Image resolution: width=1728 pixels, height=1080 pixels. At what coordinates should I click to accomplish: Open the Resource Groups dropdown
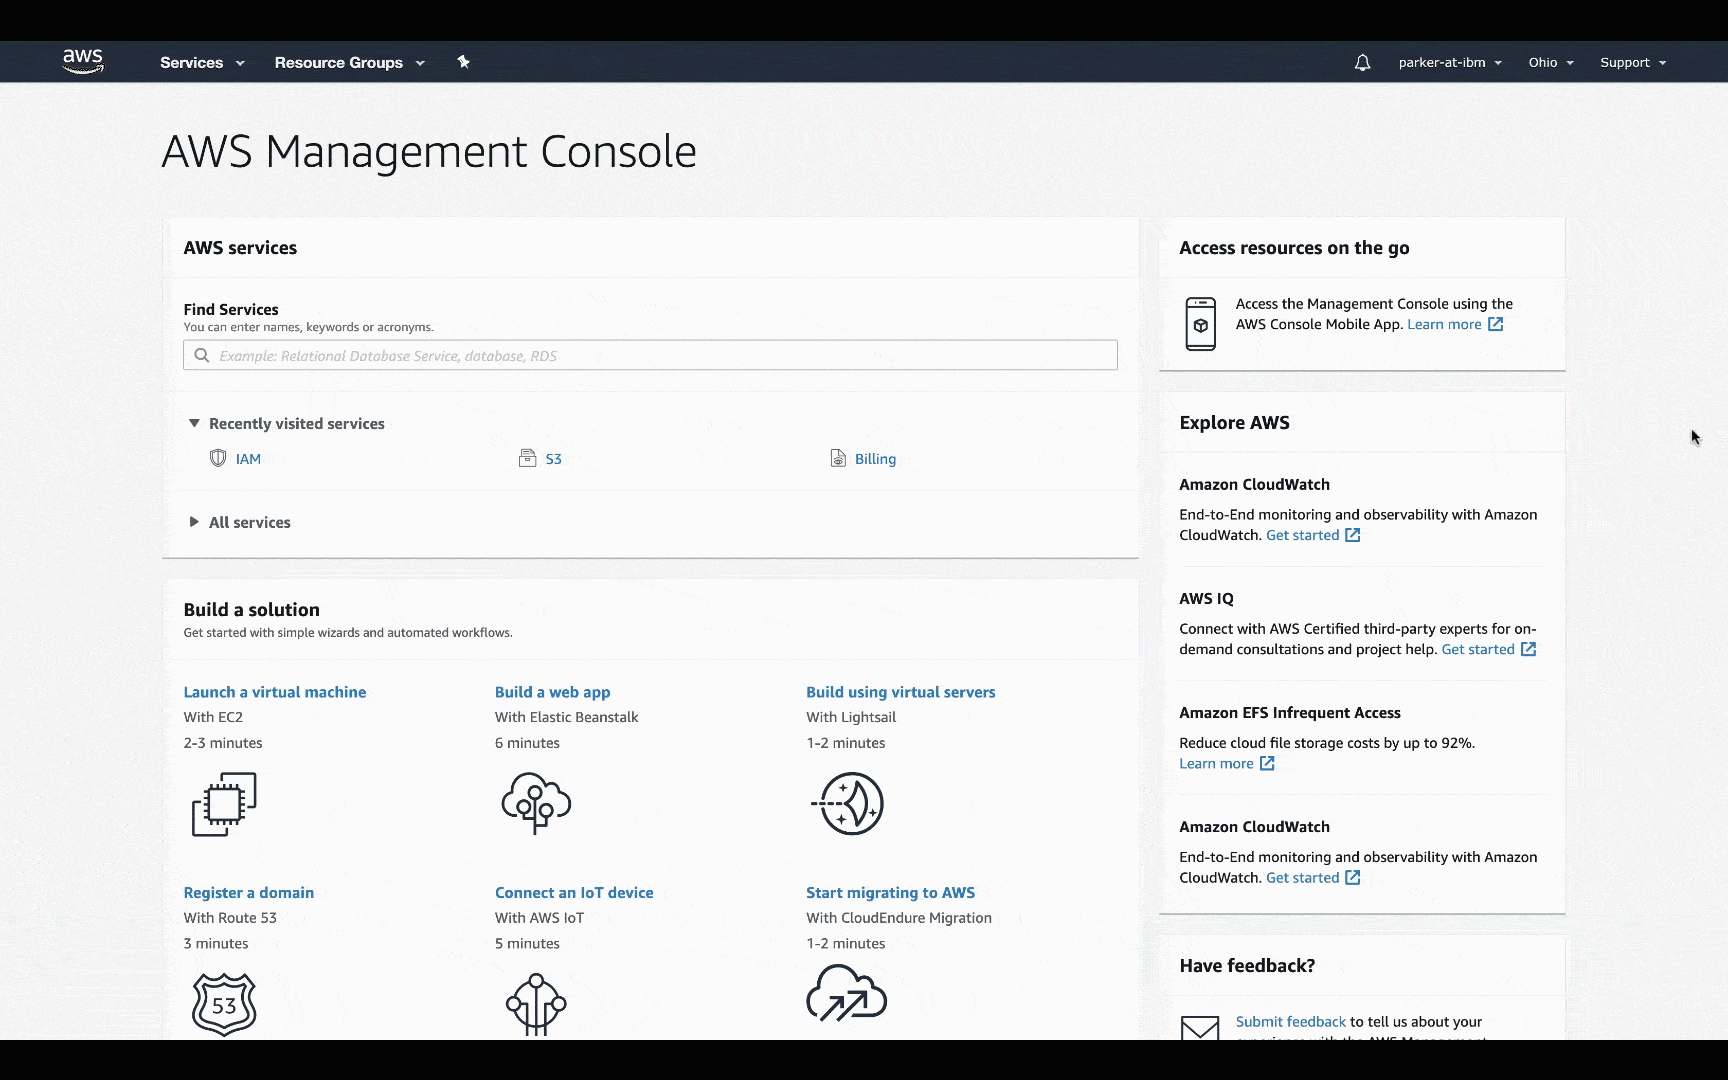pyautogui.click(x=350, y=62)
